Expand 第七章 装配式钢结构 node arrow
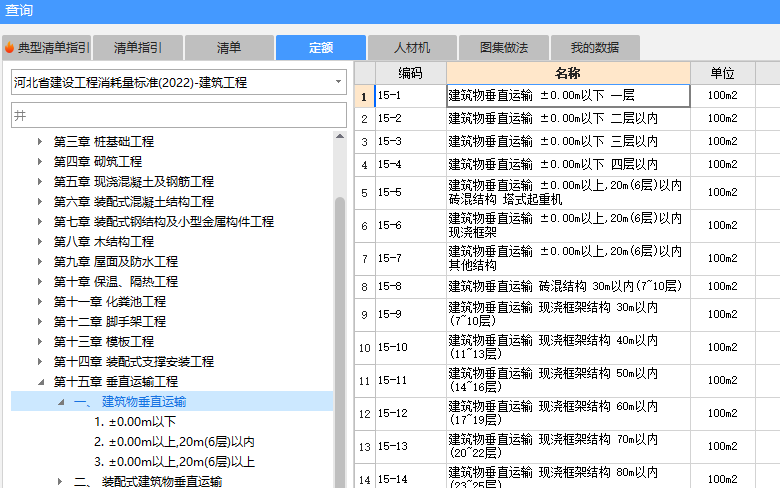This screenshot has width=780, height=488. 40,221
